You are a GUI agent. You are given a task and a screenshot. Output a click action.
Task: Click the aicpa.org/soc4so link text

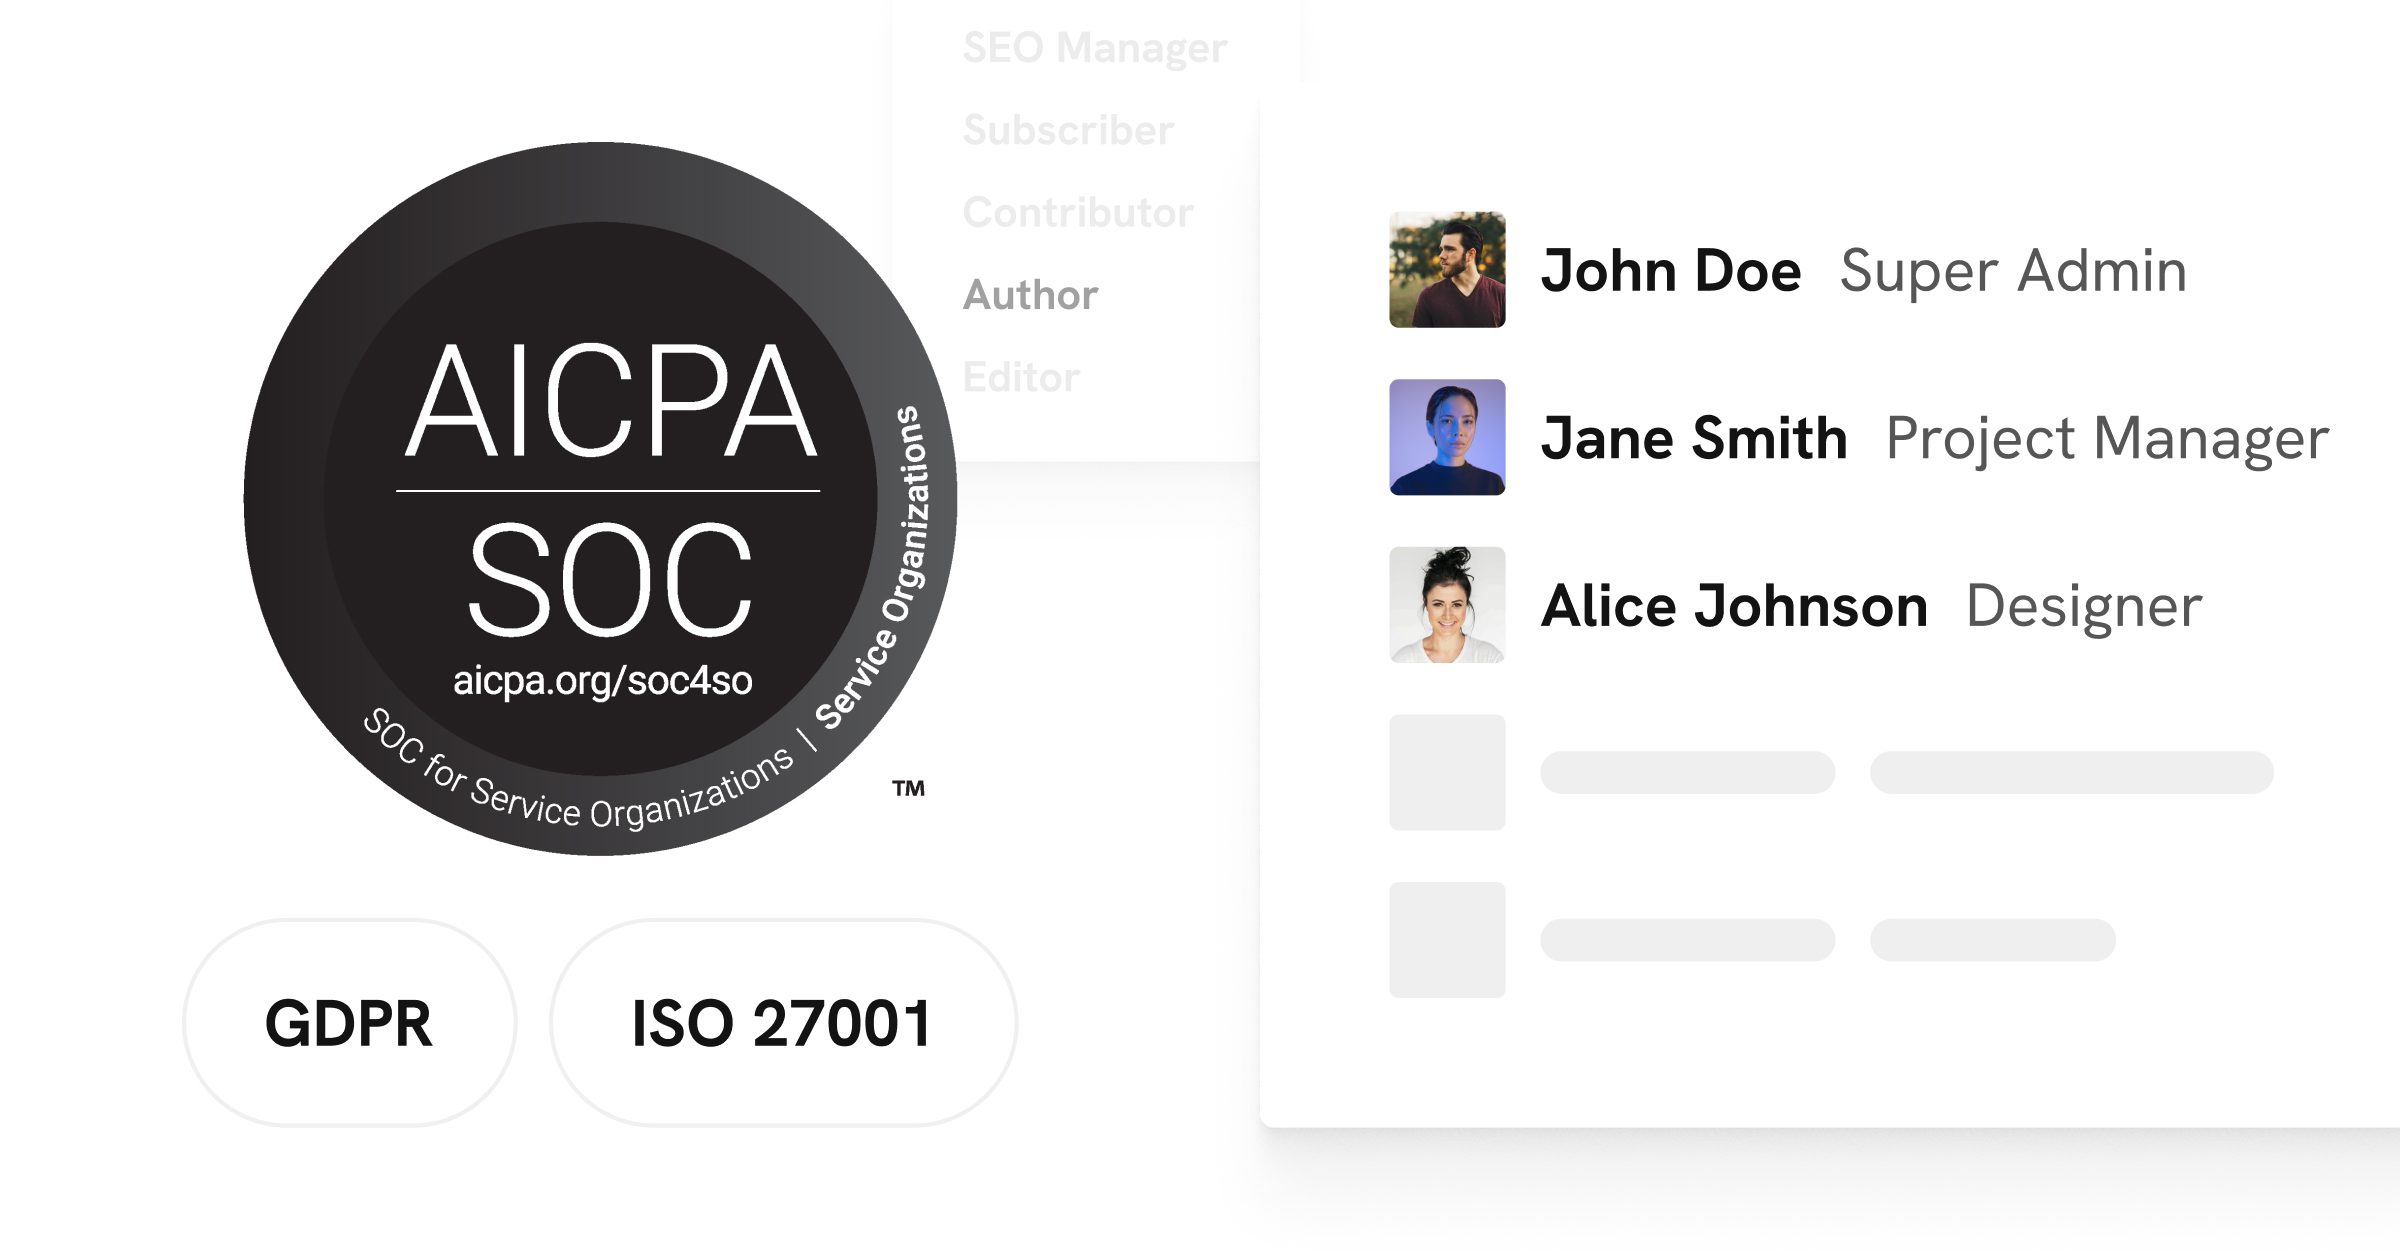(x=602, y=680)
